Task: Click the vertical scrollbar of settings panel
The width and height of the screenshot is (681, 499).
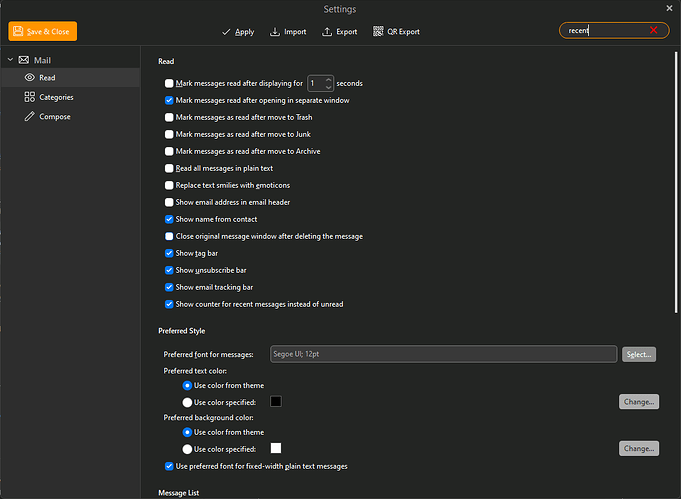Action: pyautogui.click(x=676, y=182)
